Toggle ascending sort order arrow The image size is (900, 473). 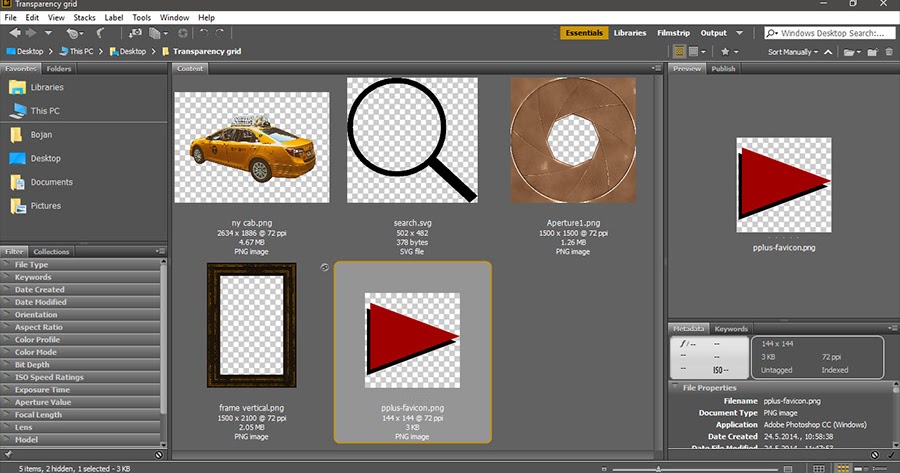click(829, 51)
